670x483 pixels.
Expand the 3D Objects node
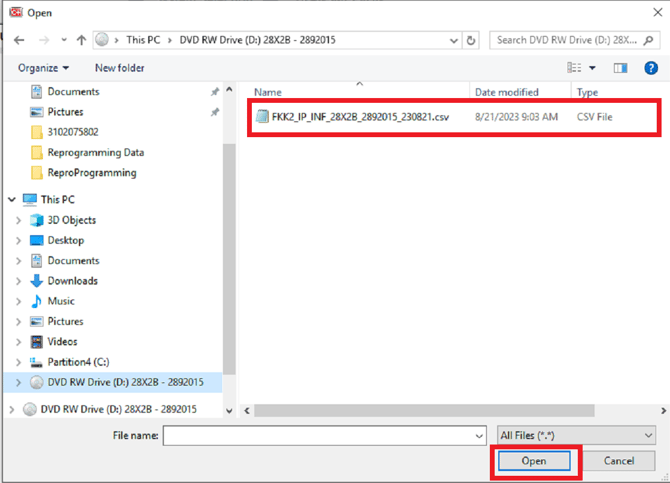point(18,220)
